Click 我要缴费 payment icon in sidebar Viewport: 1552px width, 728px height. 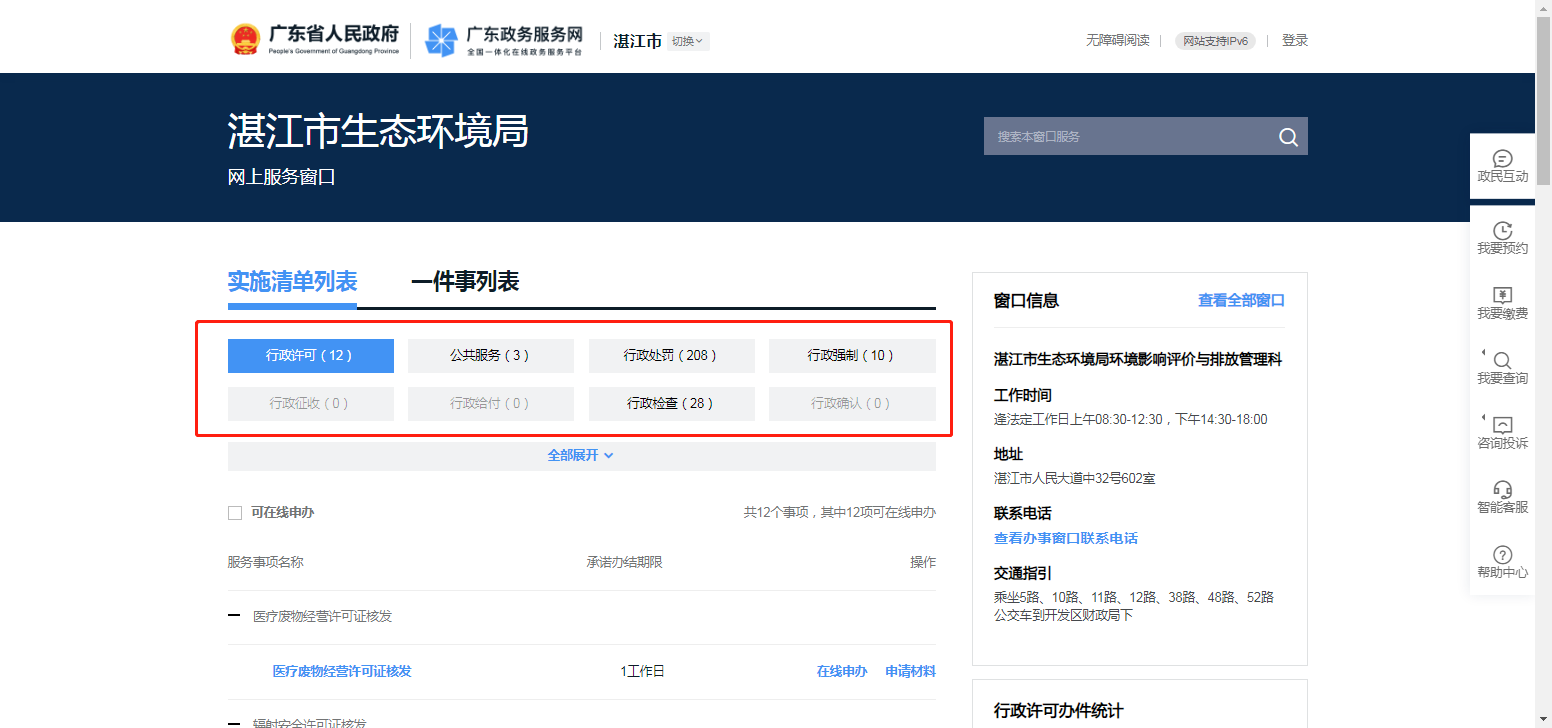point(1502,296)
